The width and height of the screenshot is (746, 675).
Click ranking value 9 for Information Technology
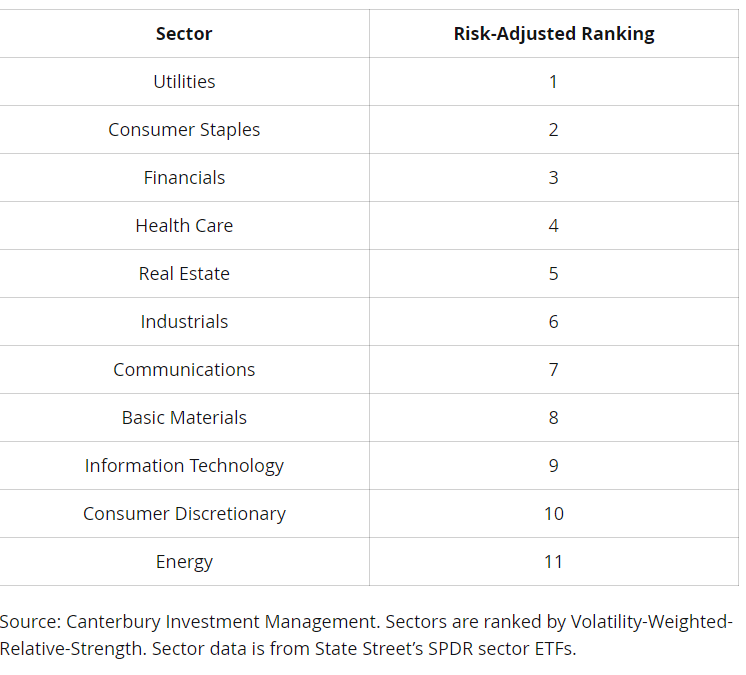[x=553, y=466]
